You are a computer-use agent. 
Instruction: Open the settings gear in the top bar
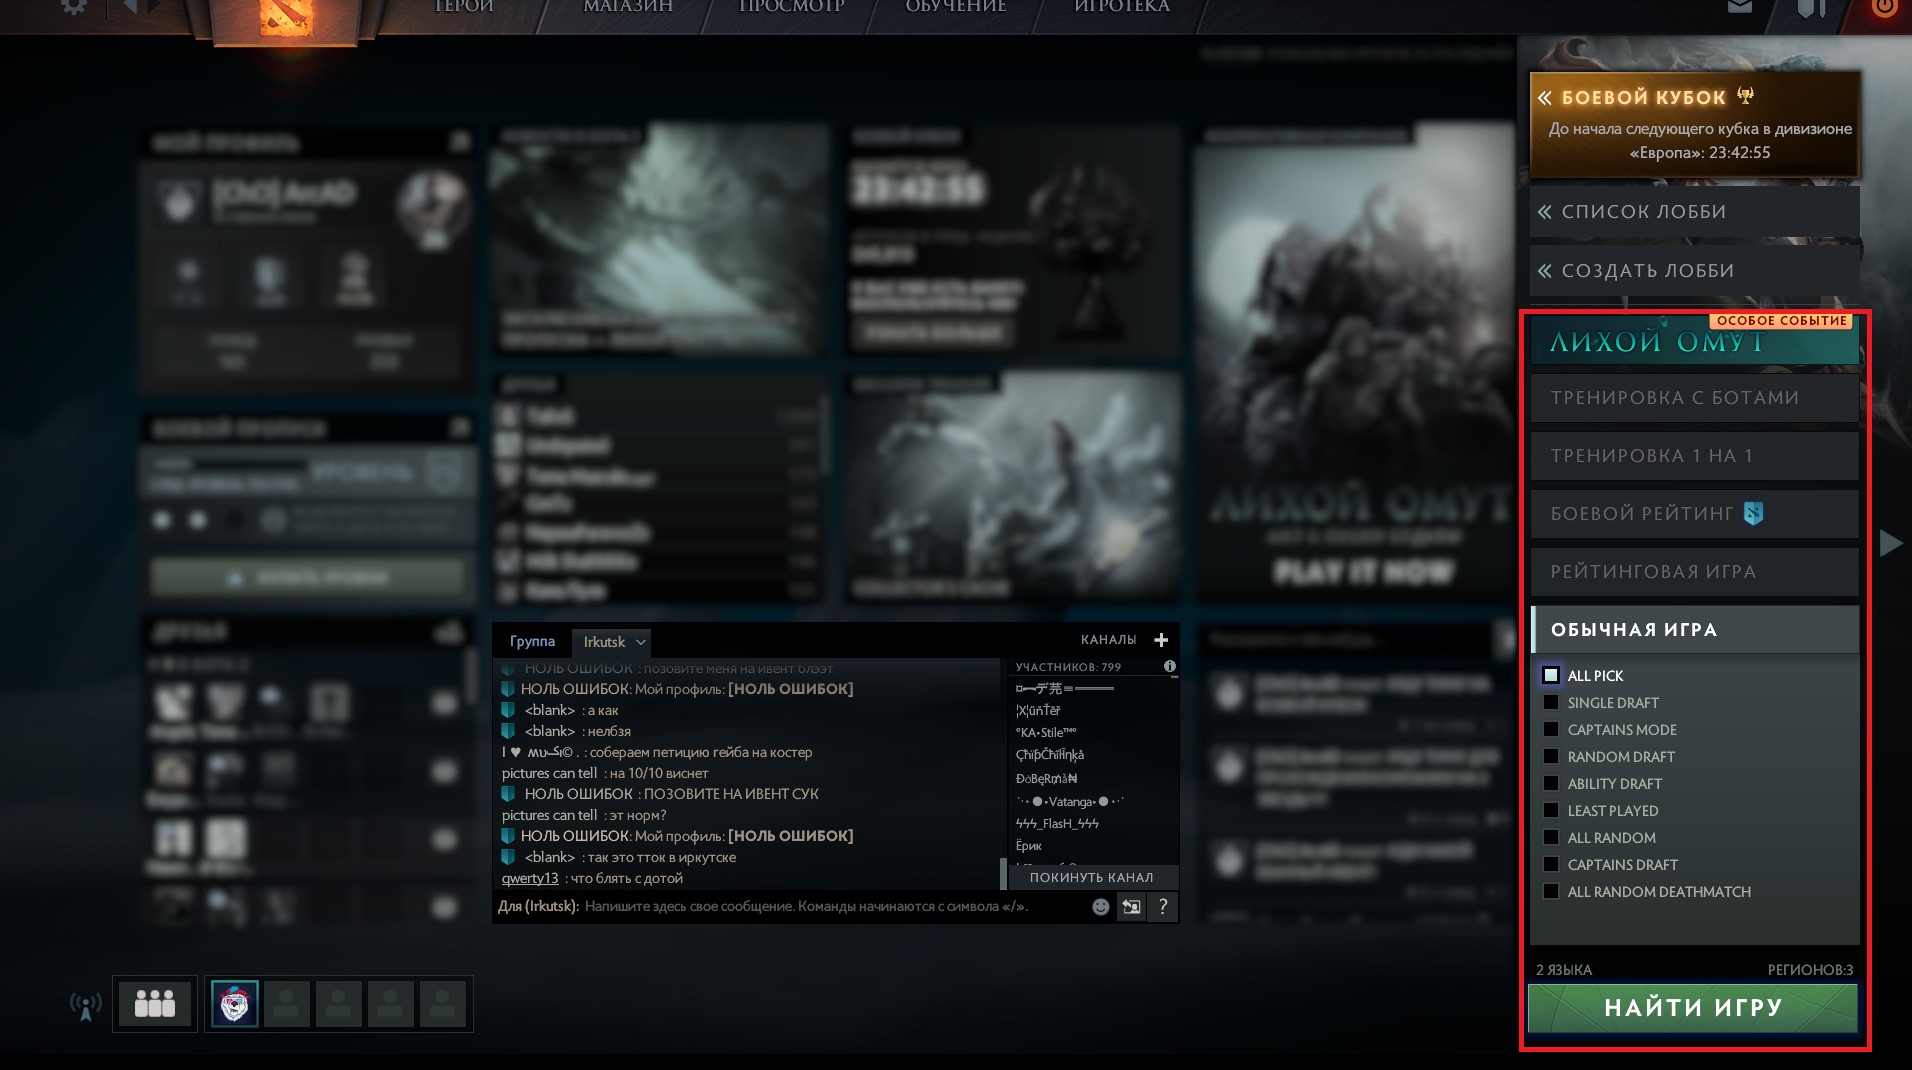click(x=73, y=6)
